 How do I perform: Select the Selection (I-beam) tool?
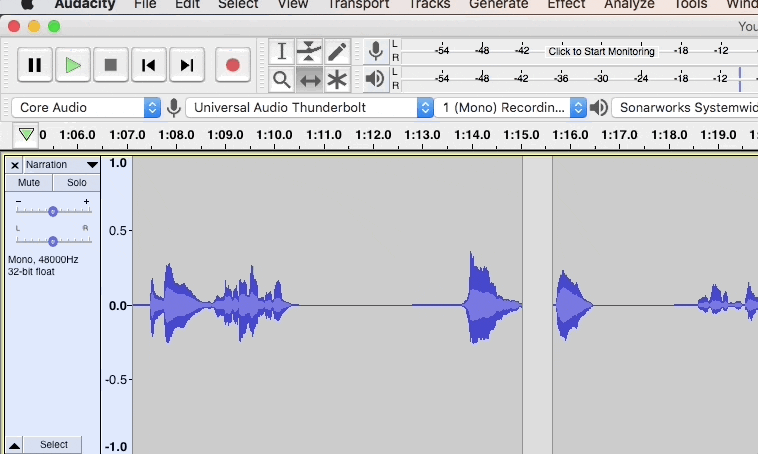coord(282,51)
